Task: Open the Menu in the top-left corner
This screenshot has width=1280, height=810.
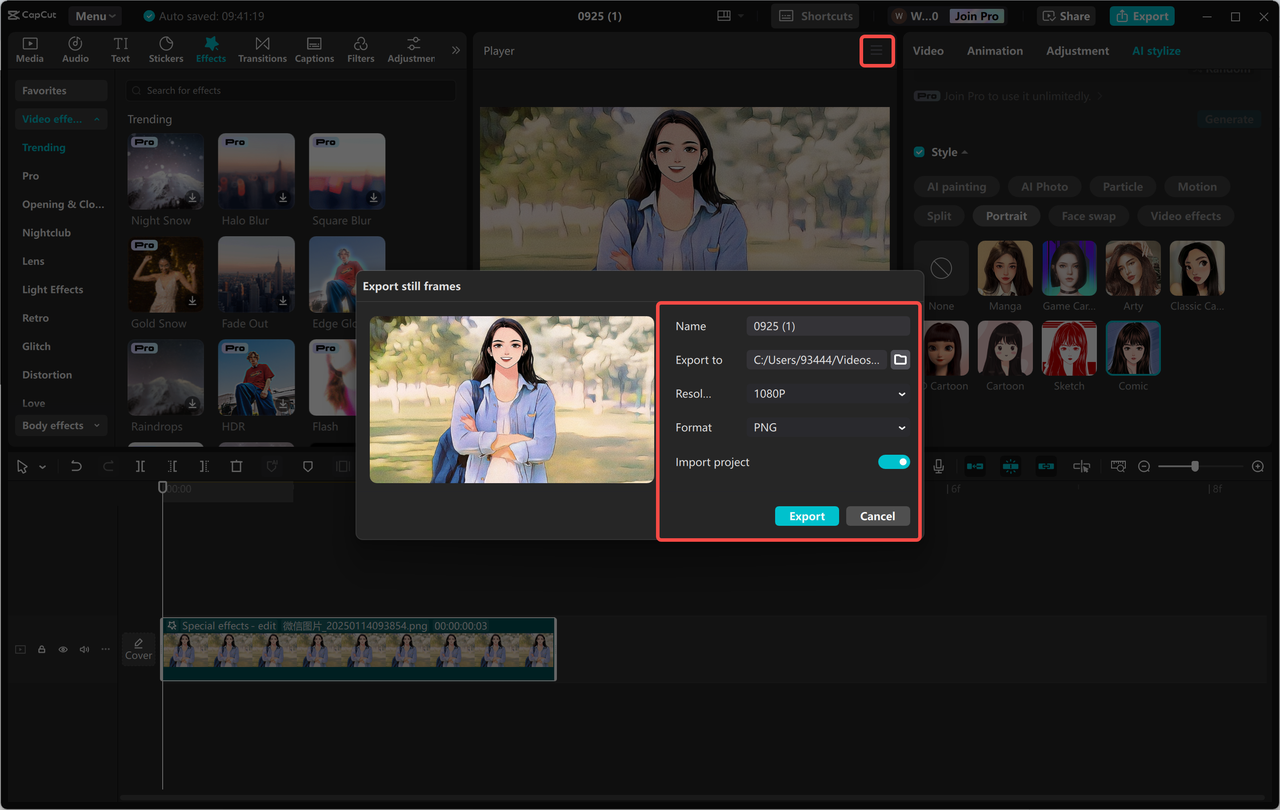Action: click(93, 15)
